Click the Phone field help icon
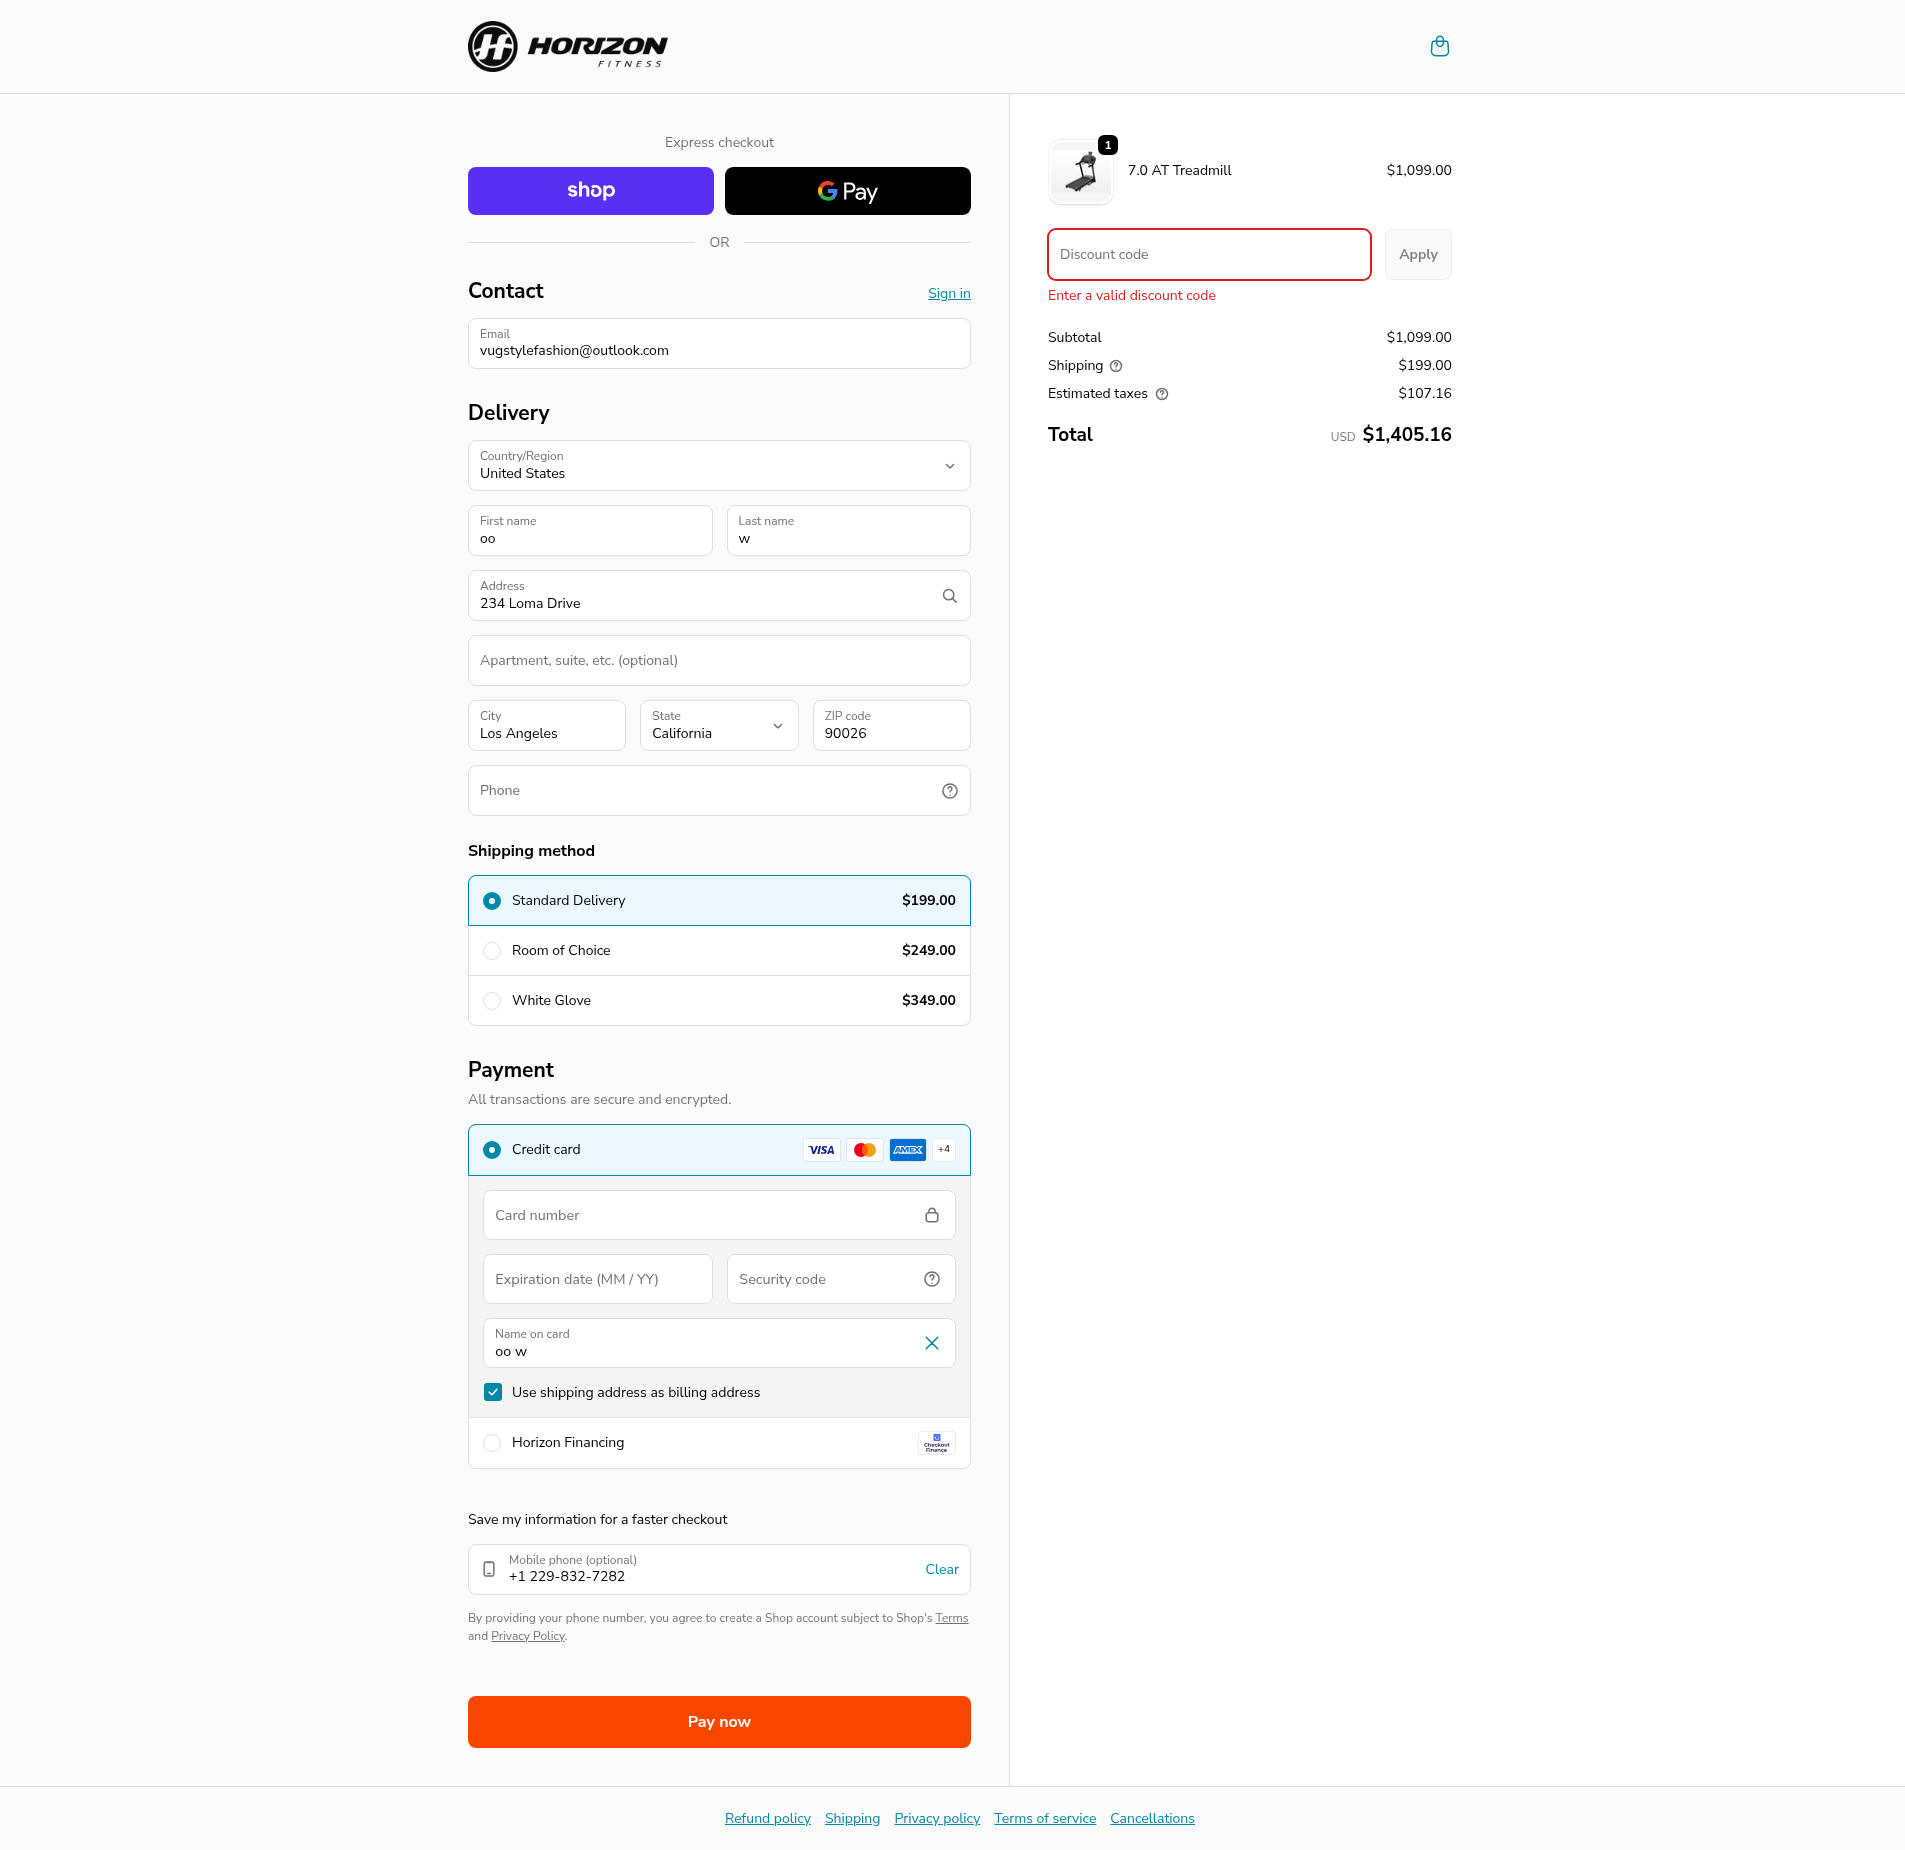 coord(949,791)
